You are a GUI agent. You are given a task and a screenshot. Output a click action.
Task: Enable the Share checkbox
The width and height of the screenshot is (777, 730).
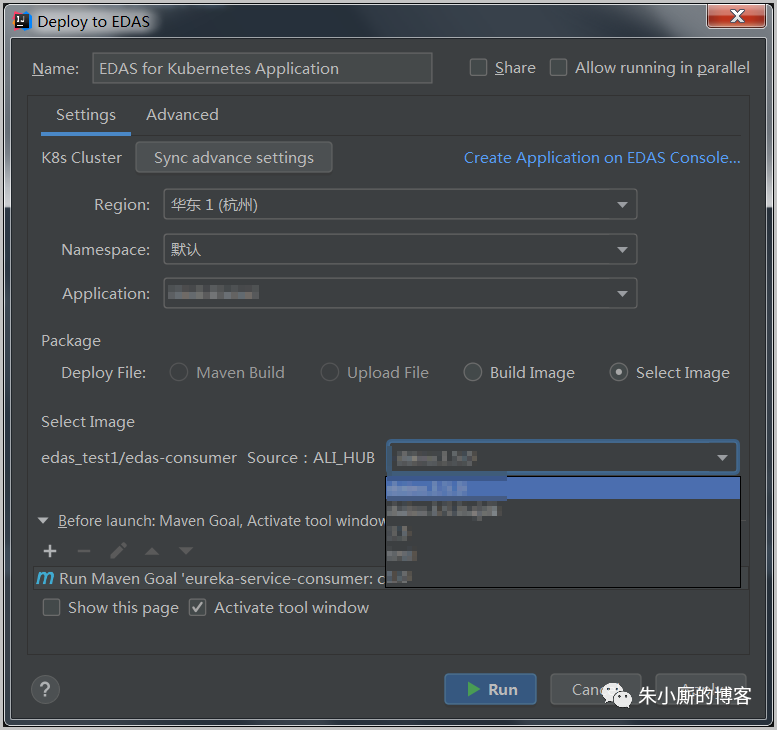coord(478,67)
